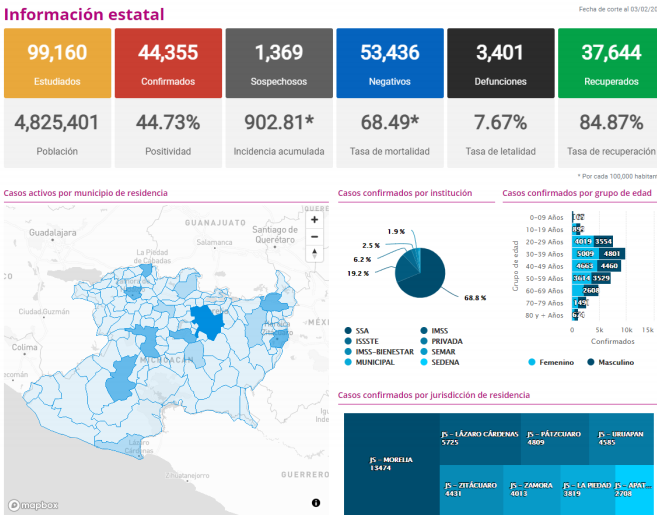The height and width of the screenshot is (515, 657).
Task: Click the Recuperados green card
Action: point(608,63)
